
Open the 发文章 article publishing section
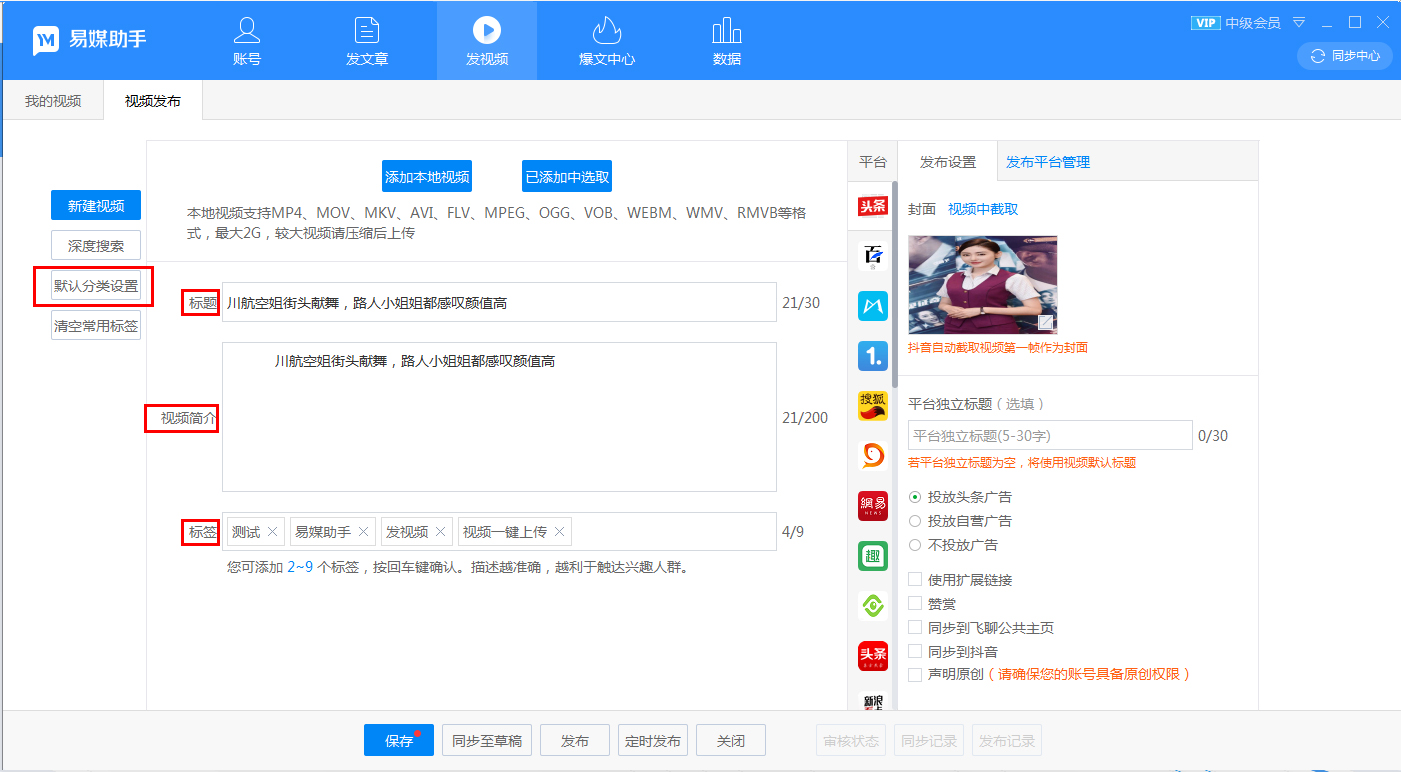pyautogui.click(x=367, y=41)
